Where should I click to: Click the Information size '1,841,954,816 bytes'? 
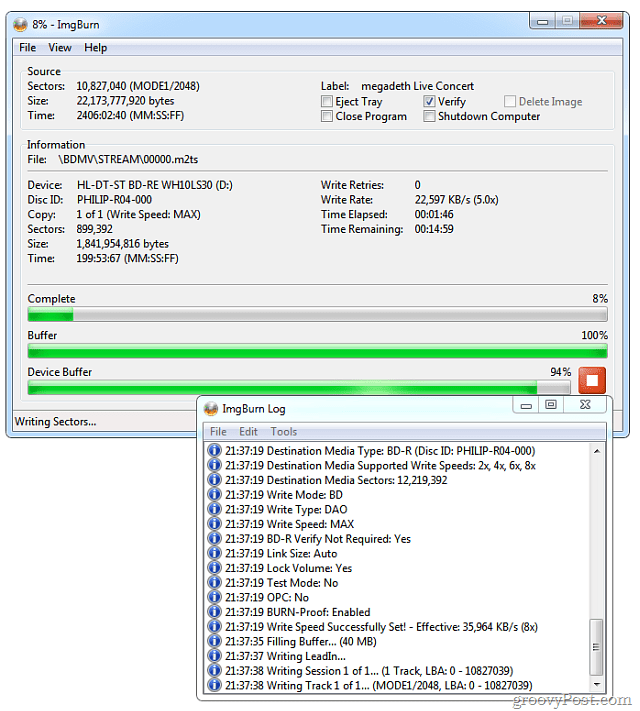[x=122, y=243]
